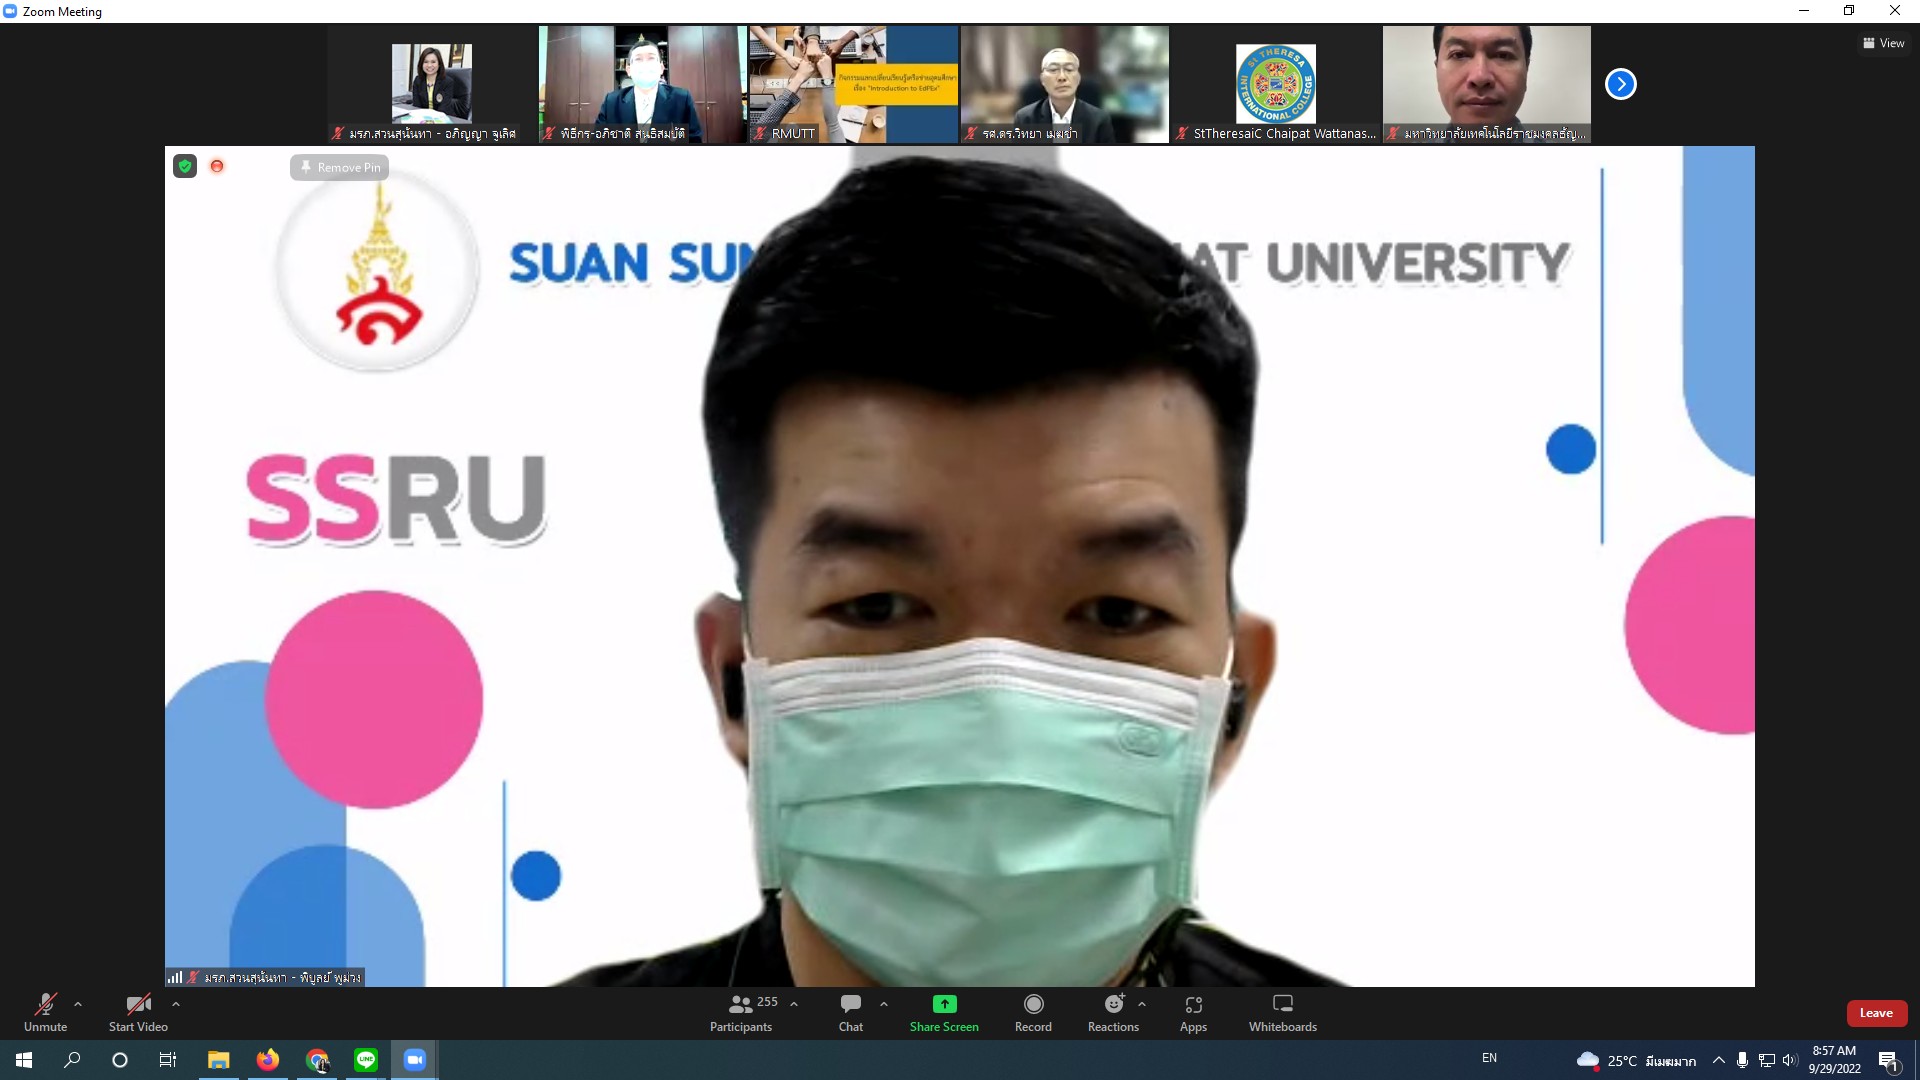The width and height of the screenshot is (1920, 1080).
Task: Open the Reactions menu
Action: point(1113,1012)
